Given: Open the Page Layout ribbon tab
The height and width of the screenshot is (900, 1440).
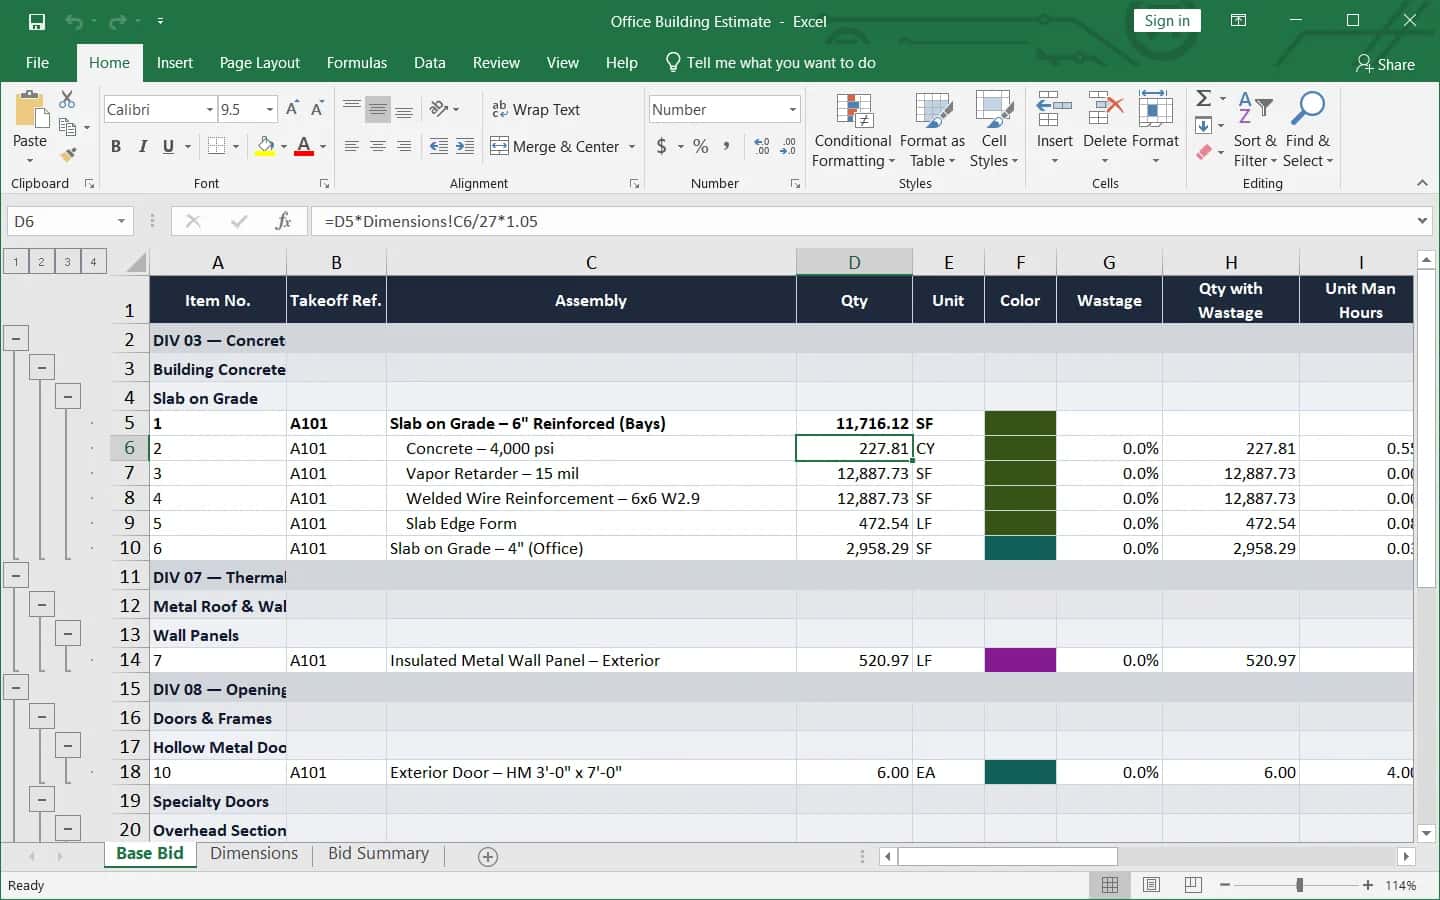Looking at the screenshot, I should coord(259,62).
